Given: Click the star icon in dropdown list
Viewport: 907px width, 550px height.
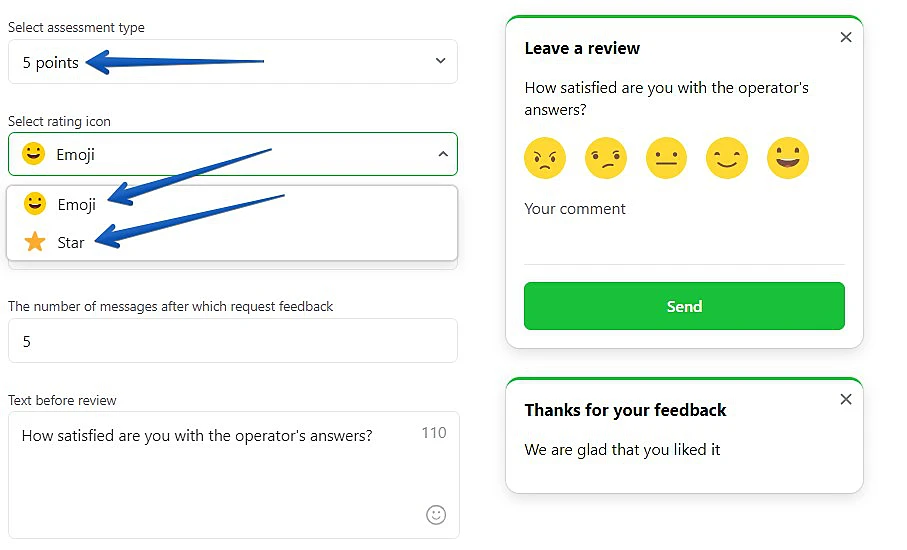Looking at the screenshot, I should (35, 242).
